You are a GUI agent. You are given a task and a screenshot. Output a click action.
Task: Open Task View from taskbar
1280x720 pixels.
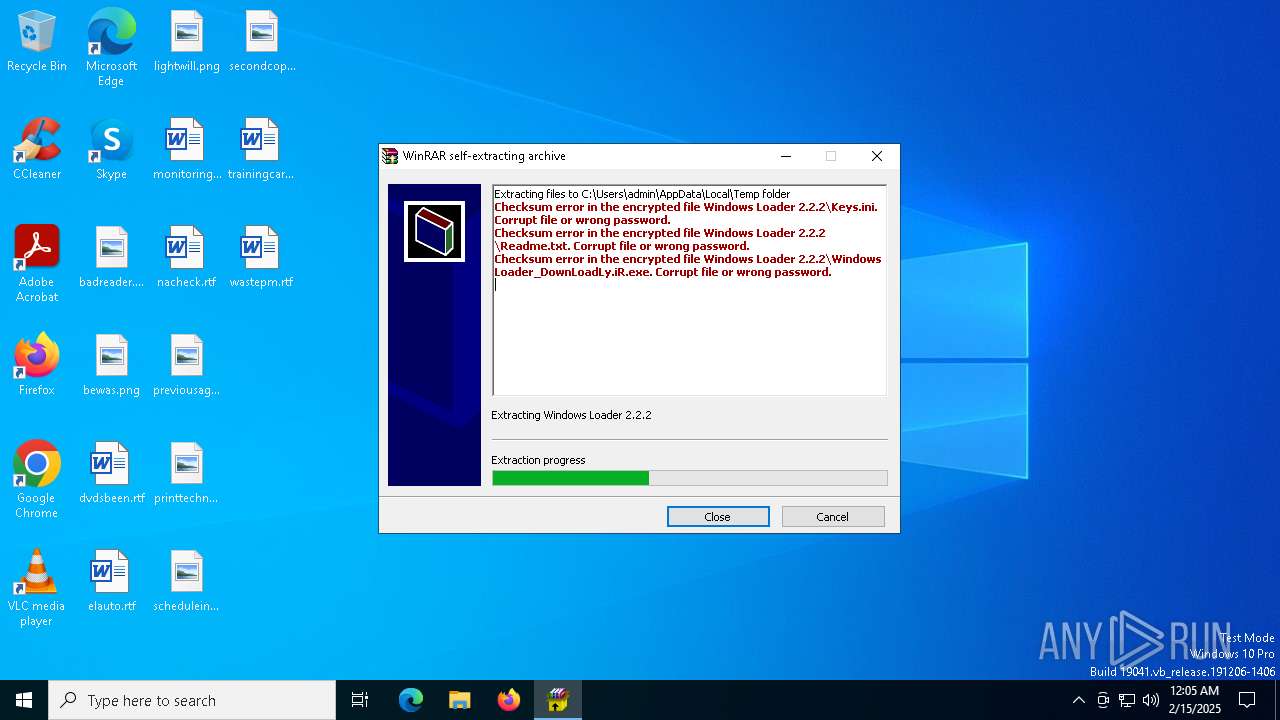360,700
